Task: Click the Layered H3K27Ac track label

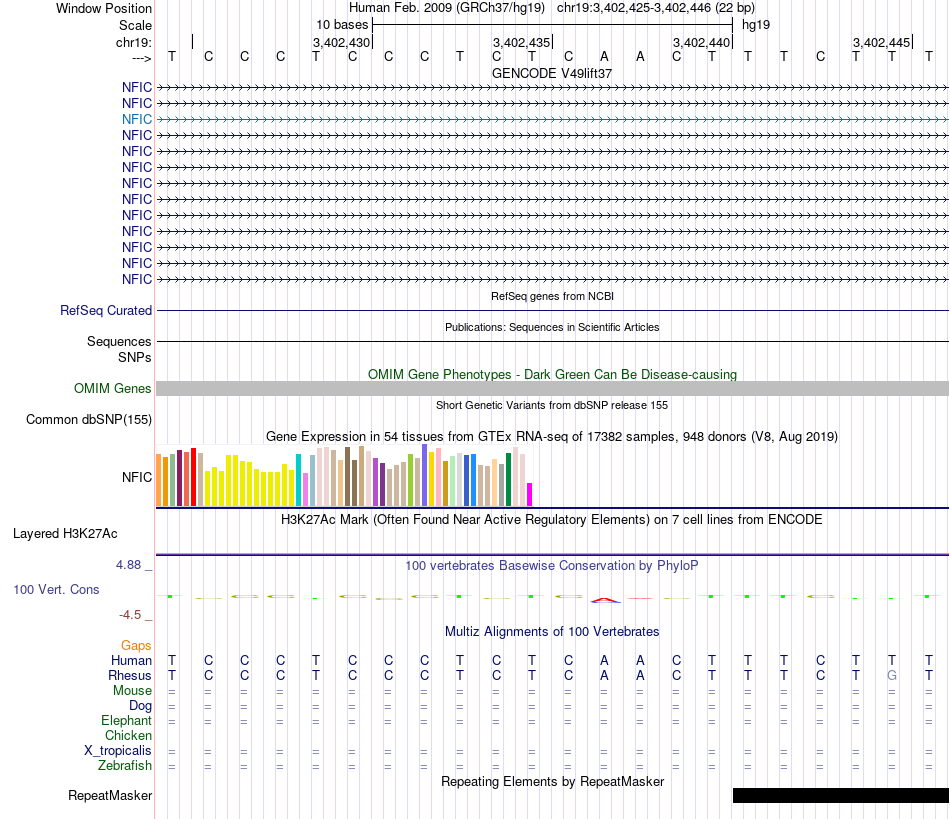Action: 65,533
